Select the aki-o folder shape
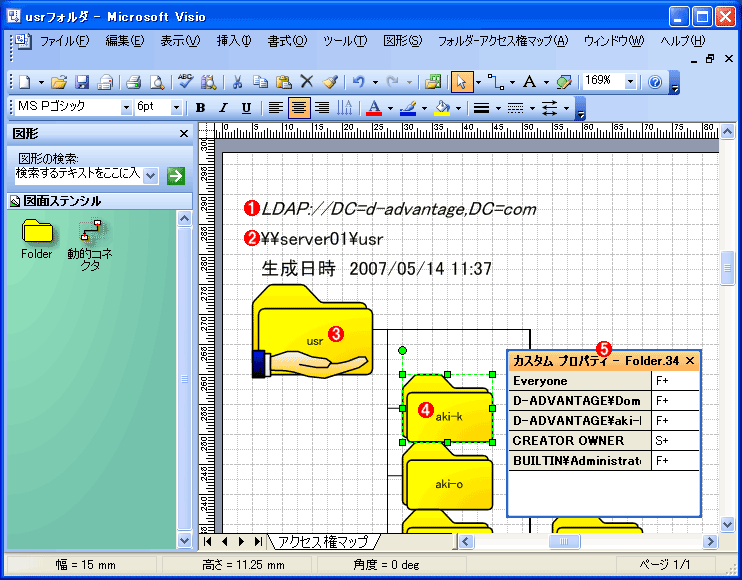Image resolution: width=742 pixels, height=580 pixels. pyautogui.click(x=448, y=478)
